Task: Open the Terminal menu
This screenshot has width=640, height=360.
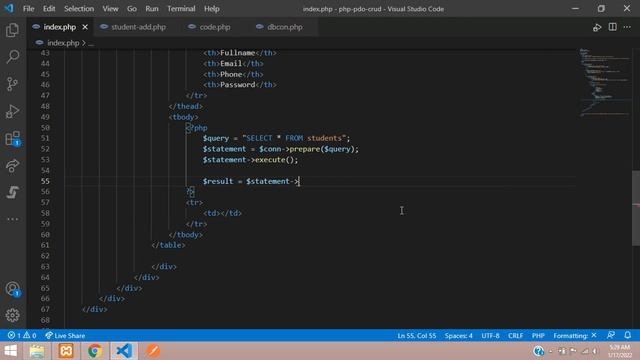Action: (181, 9)
